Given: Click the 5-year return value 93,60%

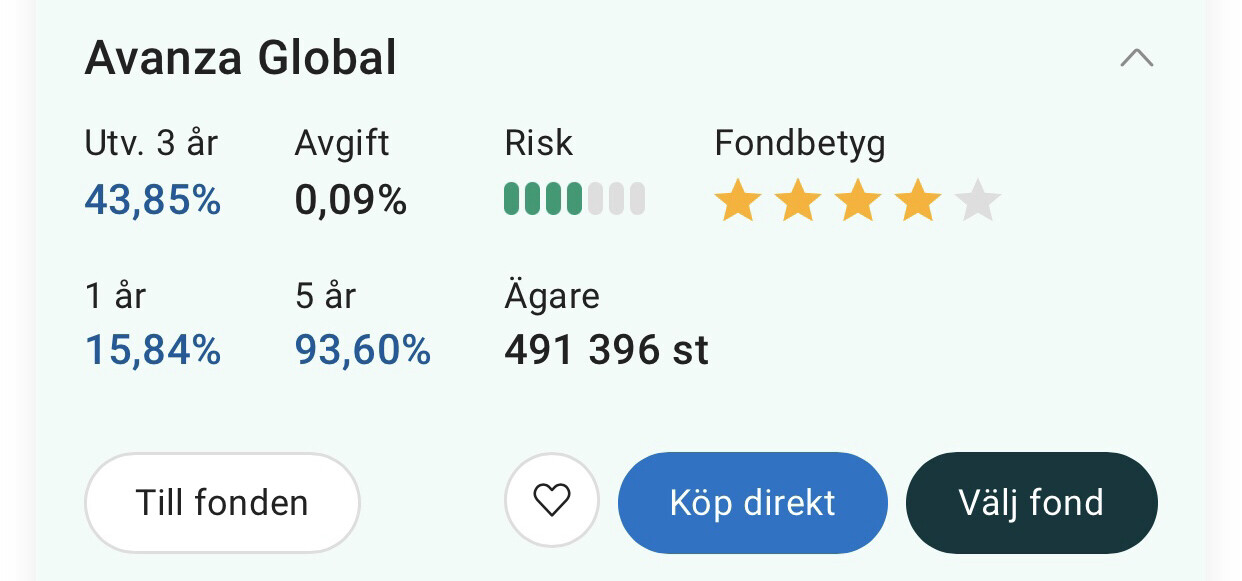Looking at the screenshot, I should [363, 350].
